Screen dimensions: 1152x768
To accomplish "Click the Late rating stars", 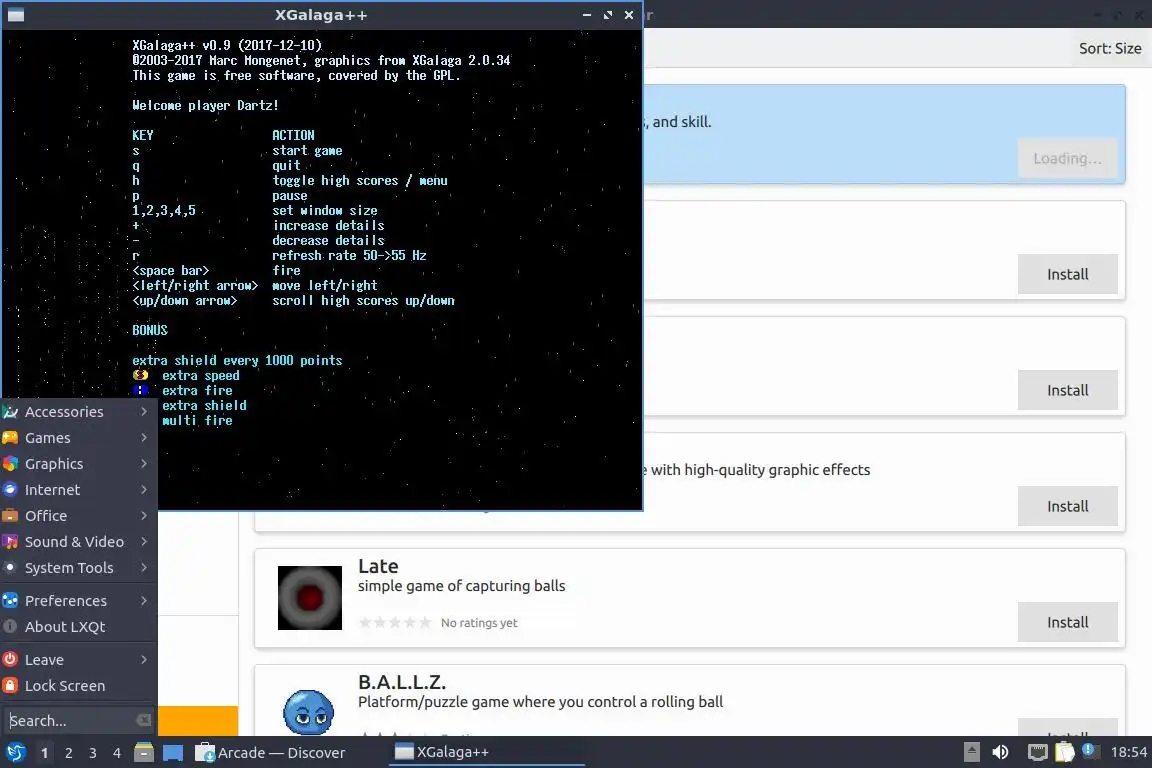I will click(395, 622).
